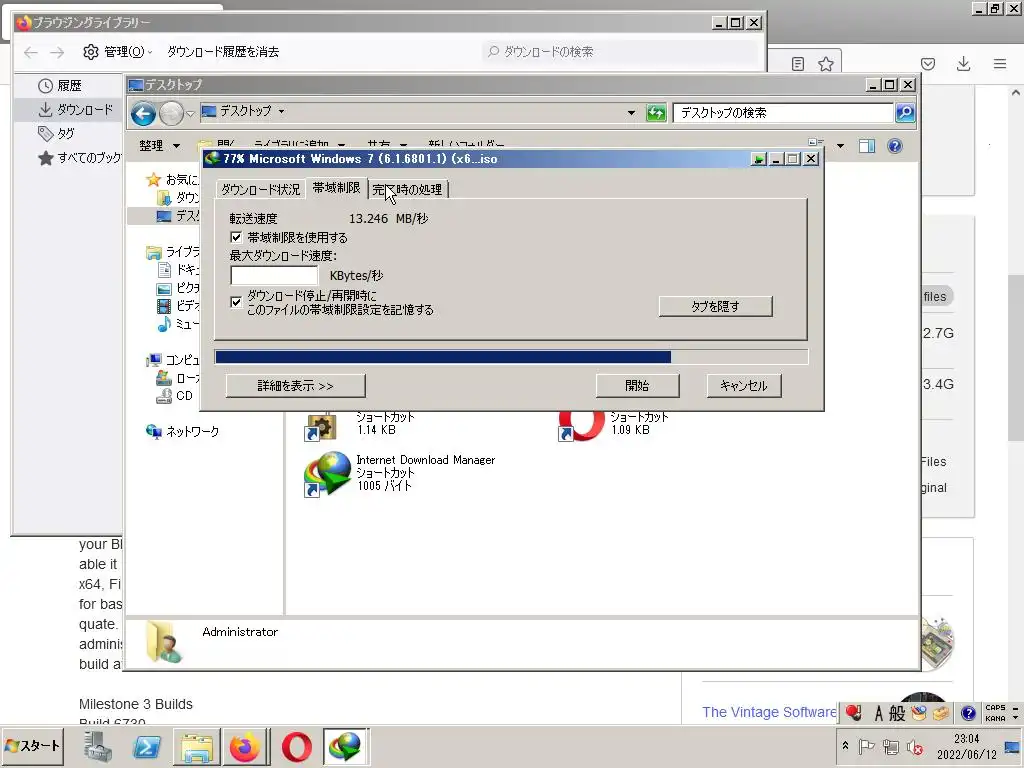The image size is (1024, 768).
Task: Click The Vintage Software link
Action: click(769, 712)
